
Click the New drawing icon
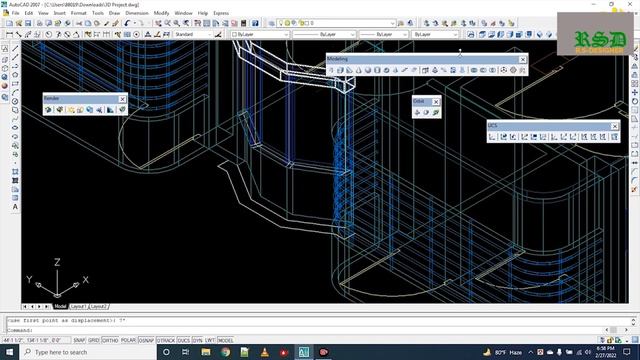coord(9,23)
